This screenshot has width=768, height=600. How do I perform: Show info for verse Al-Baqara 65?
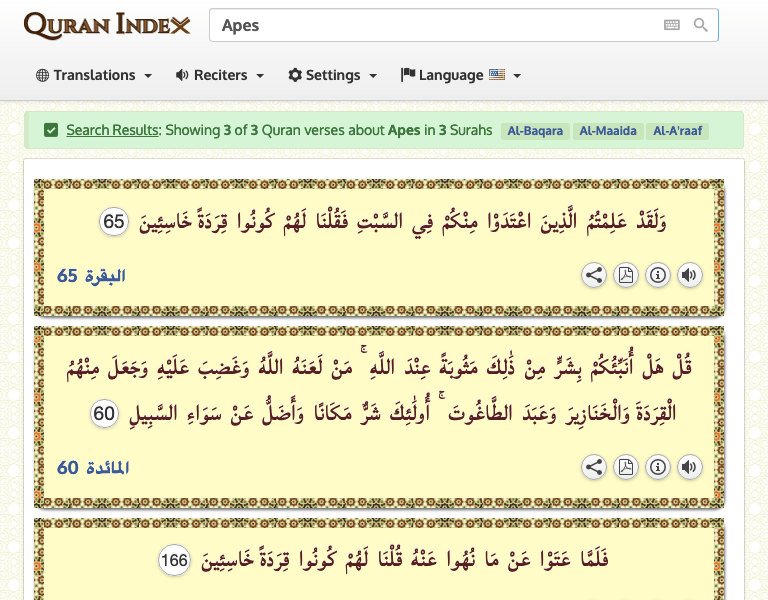[x=658, y=275]
